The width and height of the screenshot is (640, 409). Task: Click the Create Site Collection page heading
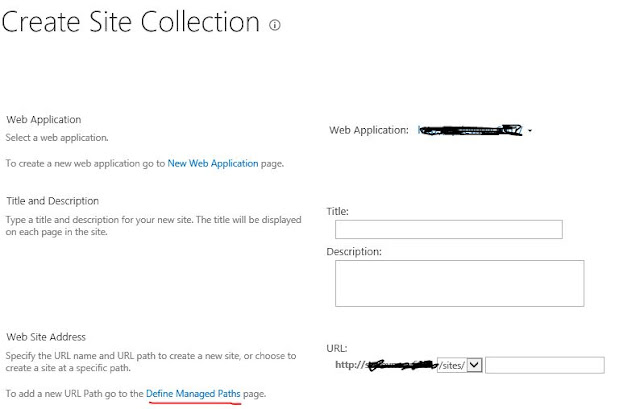pyautogui.click(x=130, y=23)
